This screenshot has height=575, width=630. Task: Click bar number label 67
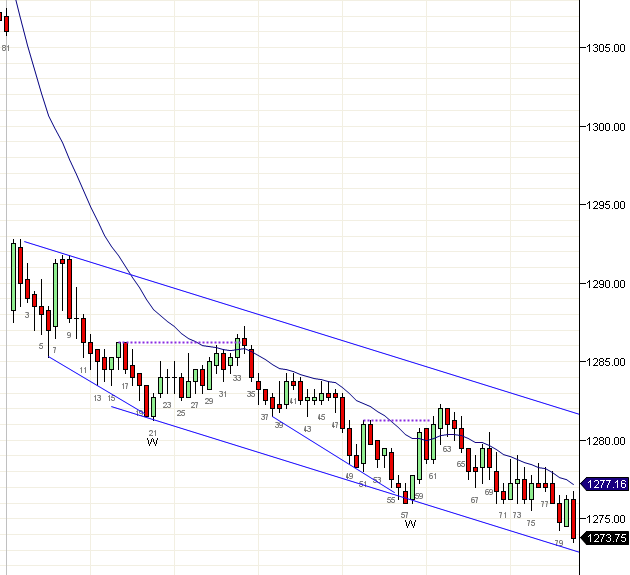tap(475, 500)
